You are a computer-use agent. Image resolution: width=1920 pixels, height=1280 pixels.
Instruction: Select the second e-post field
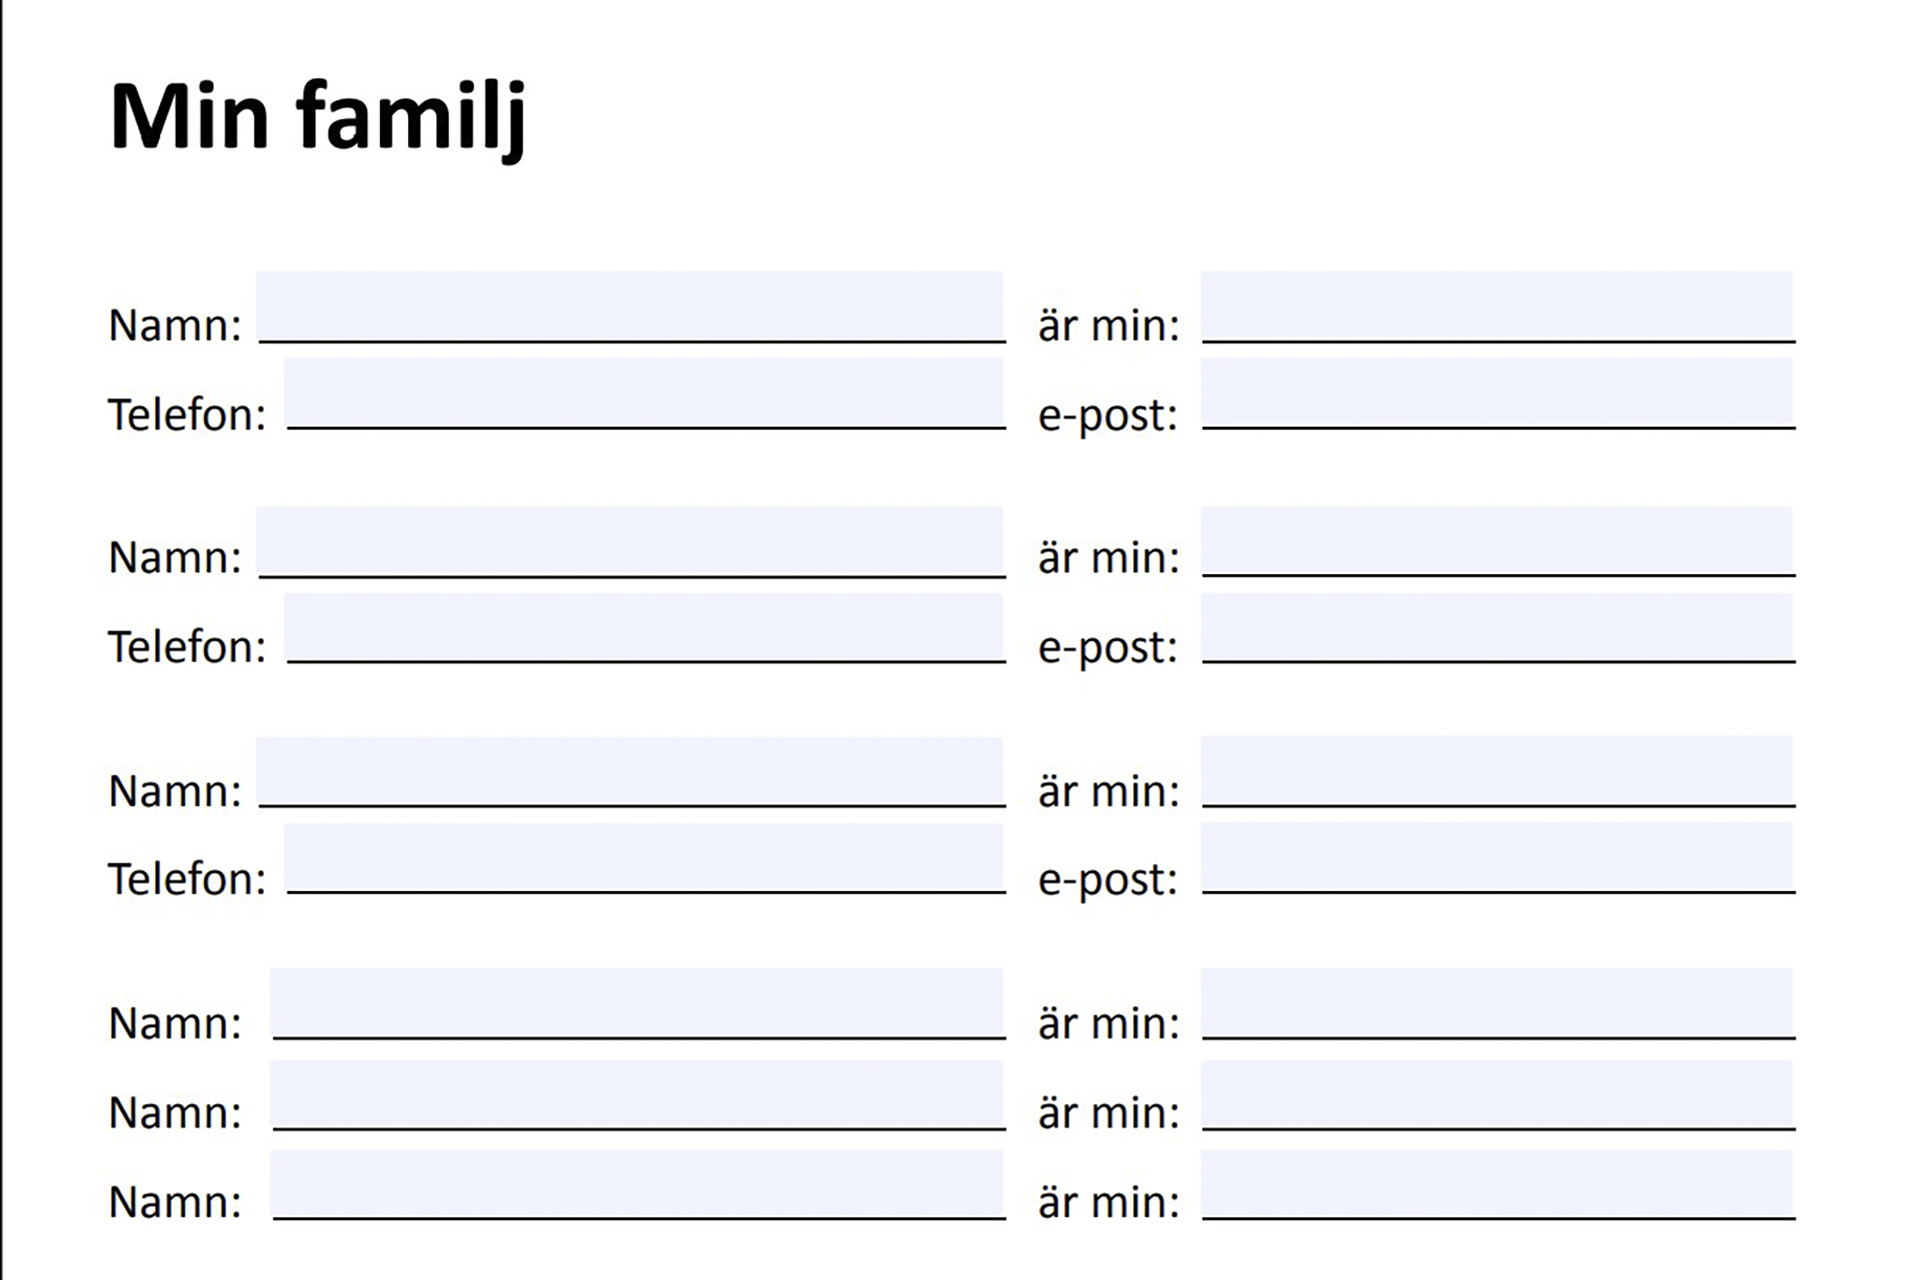(x=1496, y=627)
